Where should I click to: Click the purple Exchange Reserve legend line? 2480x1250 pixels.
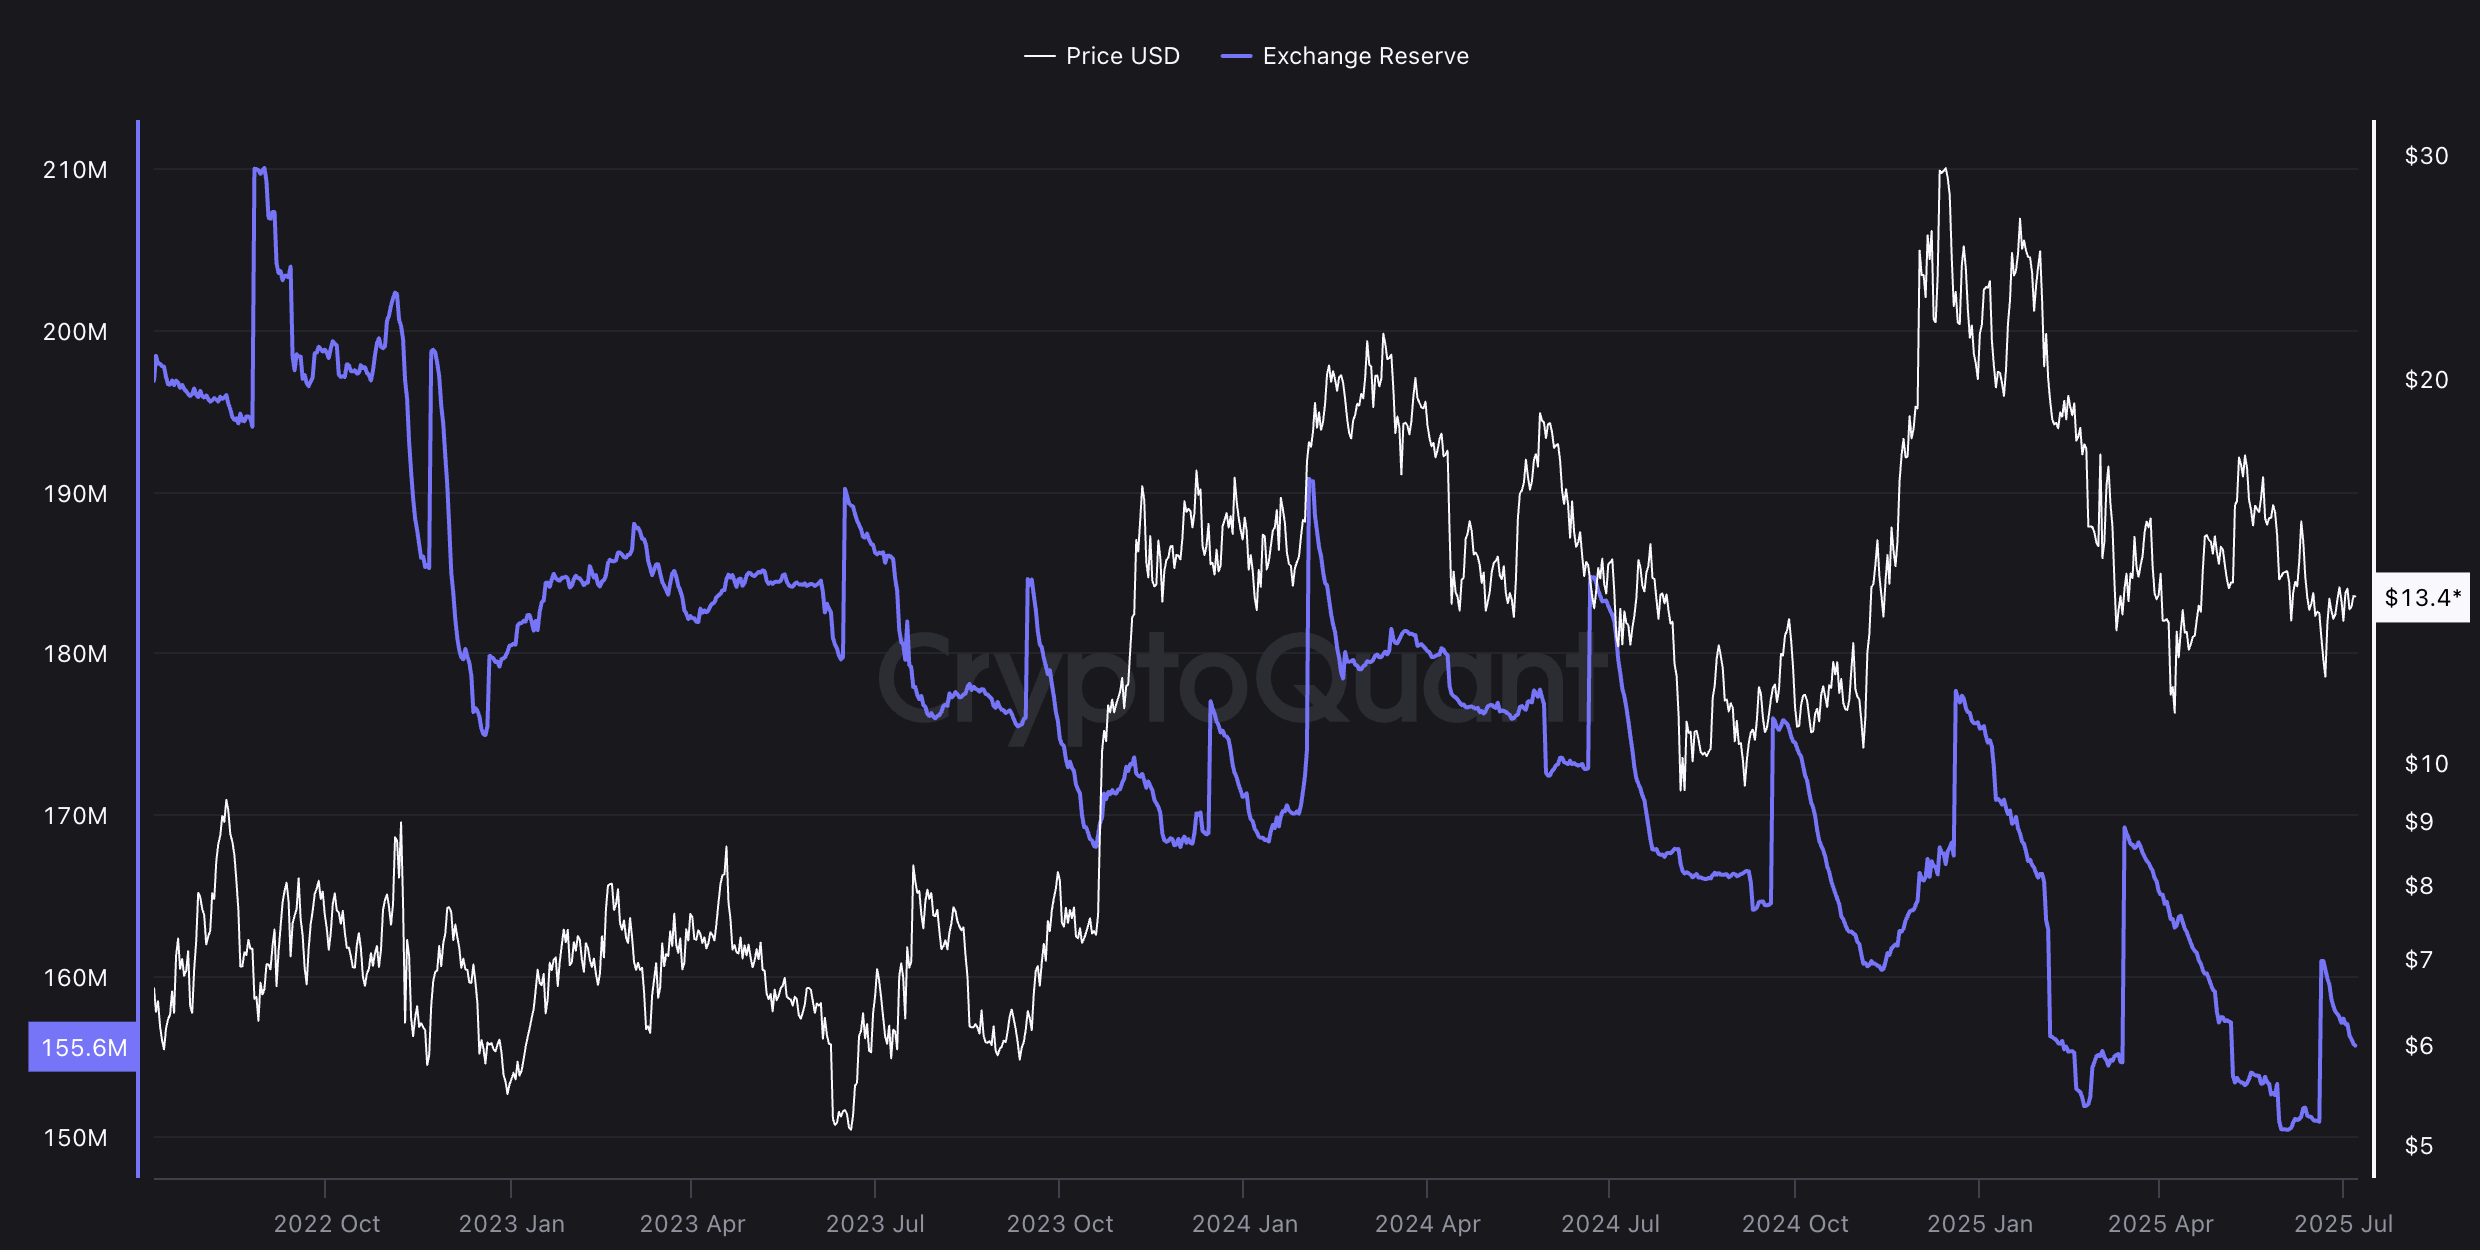(1237, 56)
